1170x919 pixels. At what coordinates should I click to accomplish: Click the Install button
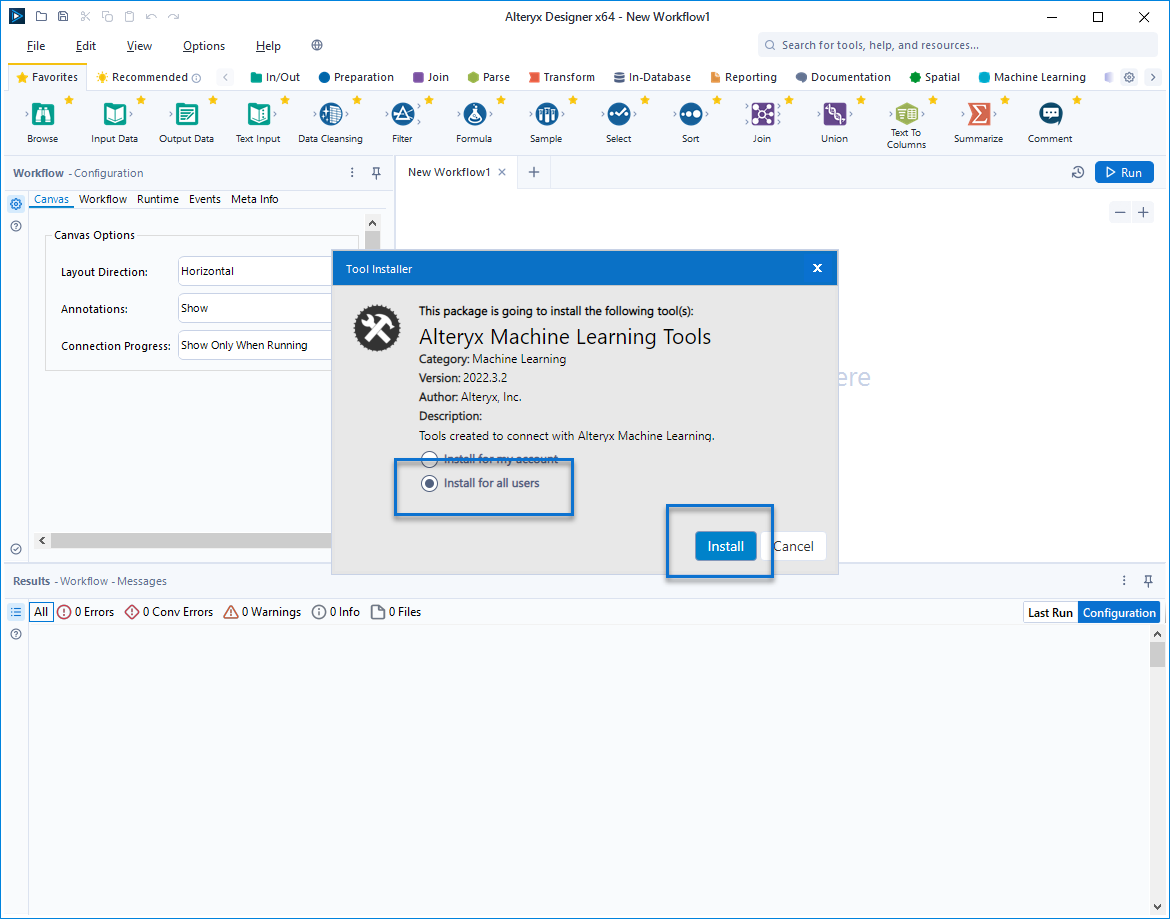(x=725, y=546)
